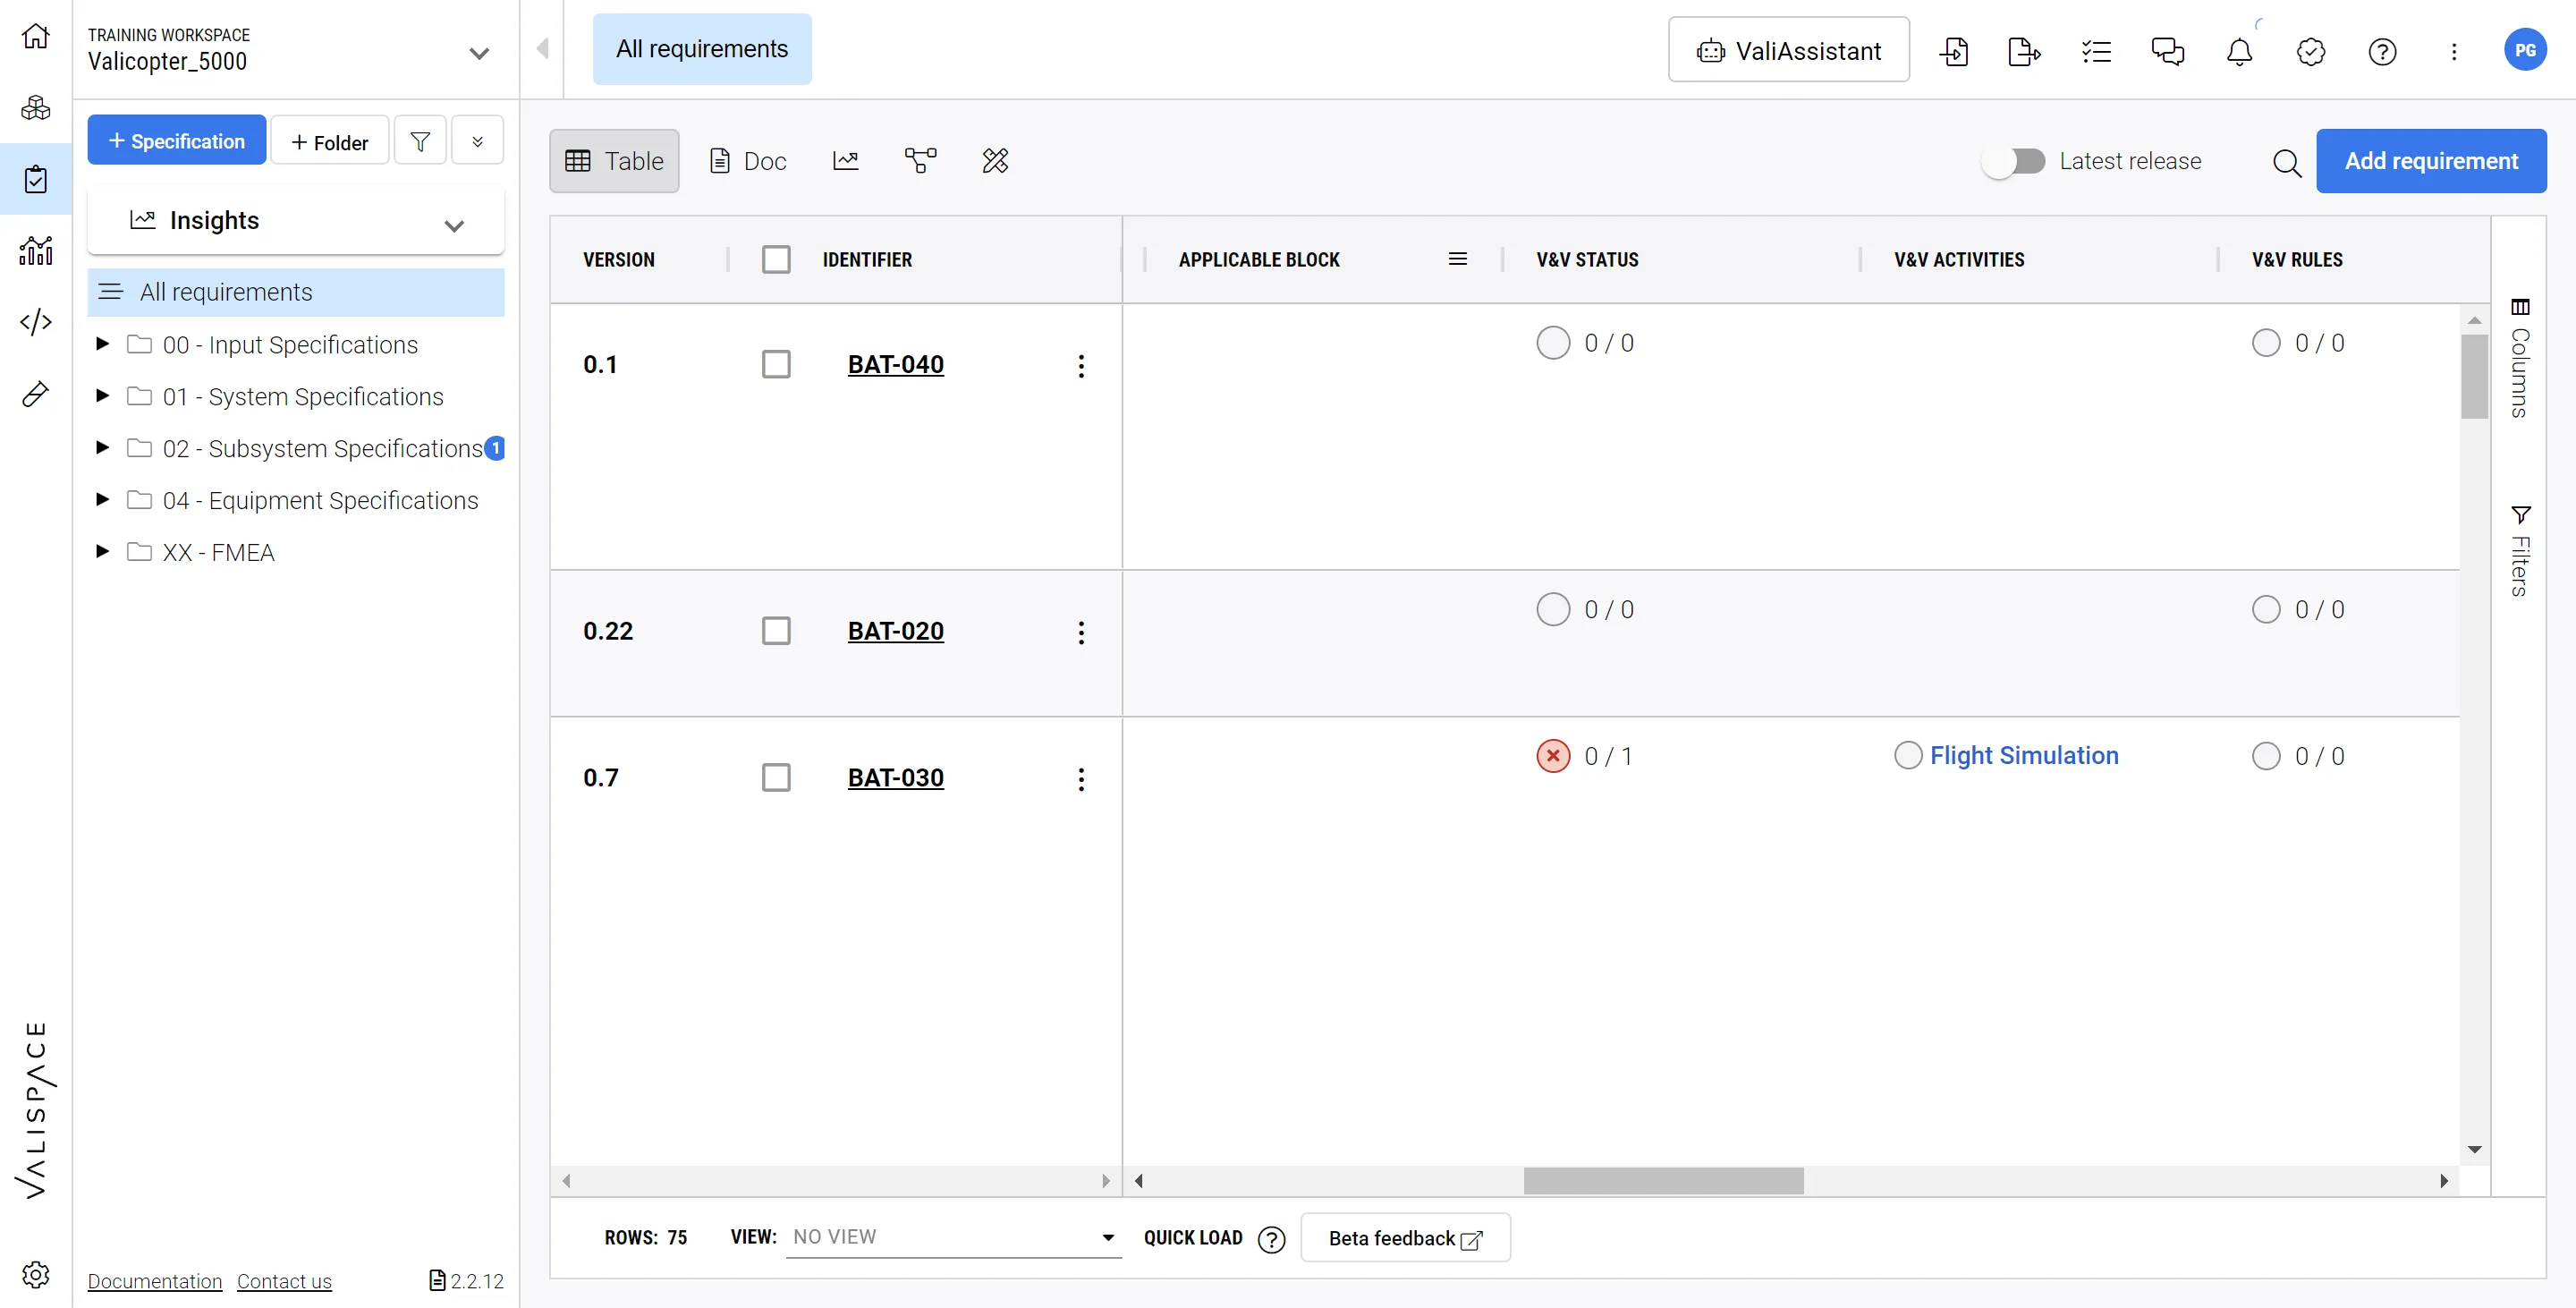Viewport: 2576px width, 1308px height.
Task: Open the test/pencil module icon in sidebar
Action: [36, 394]
